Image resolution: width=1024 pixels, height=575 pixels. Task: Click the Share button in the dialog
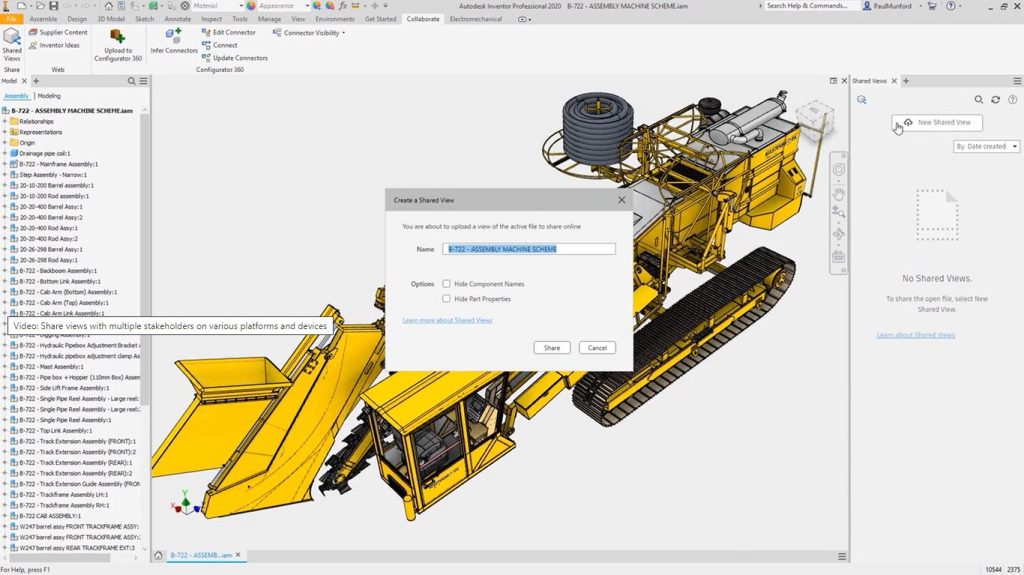point(552,348)
